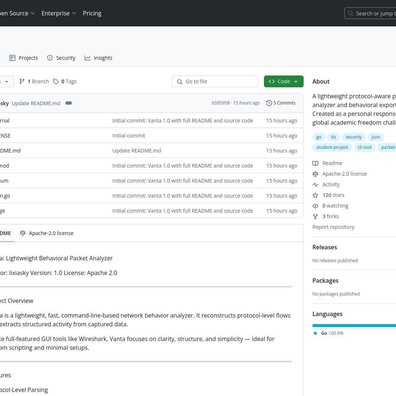Open the LICENSE file's Initial commit message
396x396 pixels.
128,136
